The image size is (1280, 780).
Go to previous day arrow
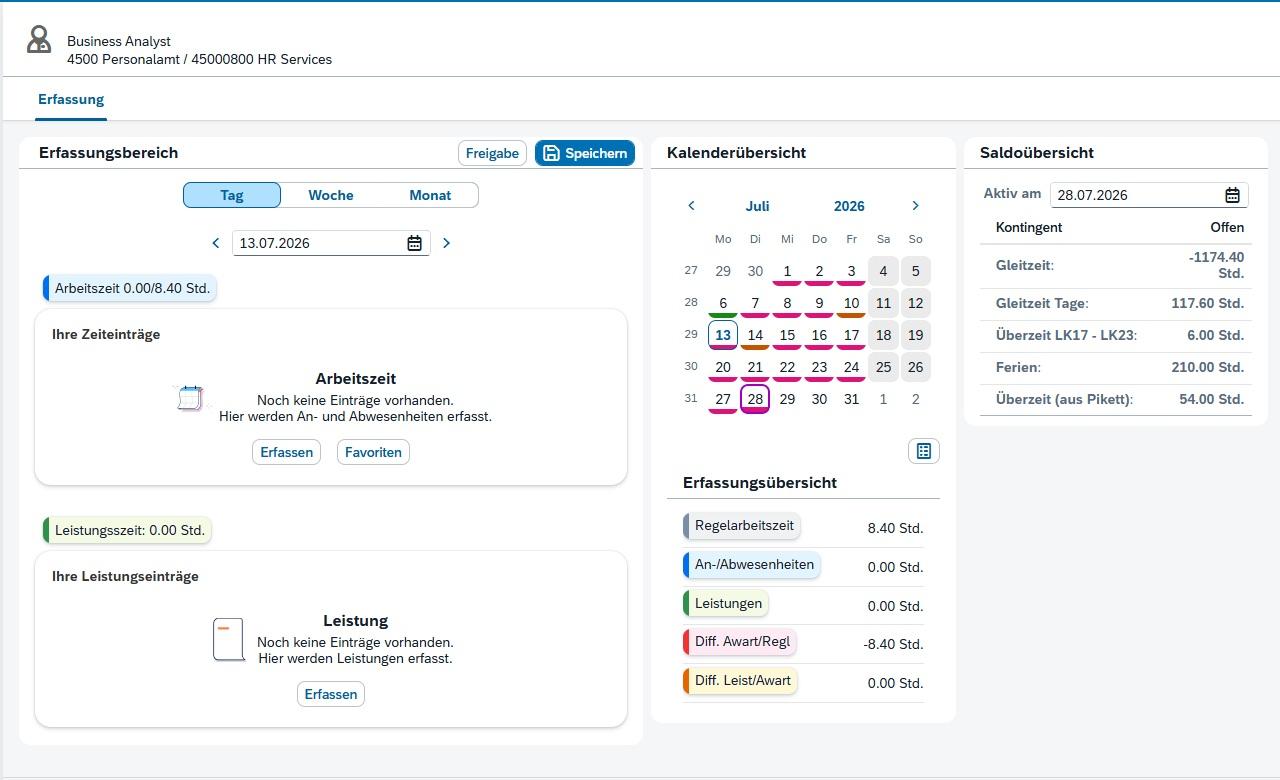pyautogui.click(x=216, y=243)
